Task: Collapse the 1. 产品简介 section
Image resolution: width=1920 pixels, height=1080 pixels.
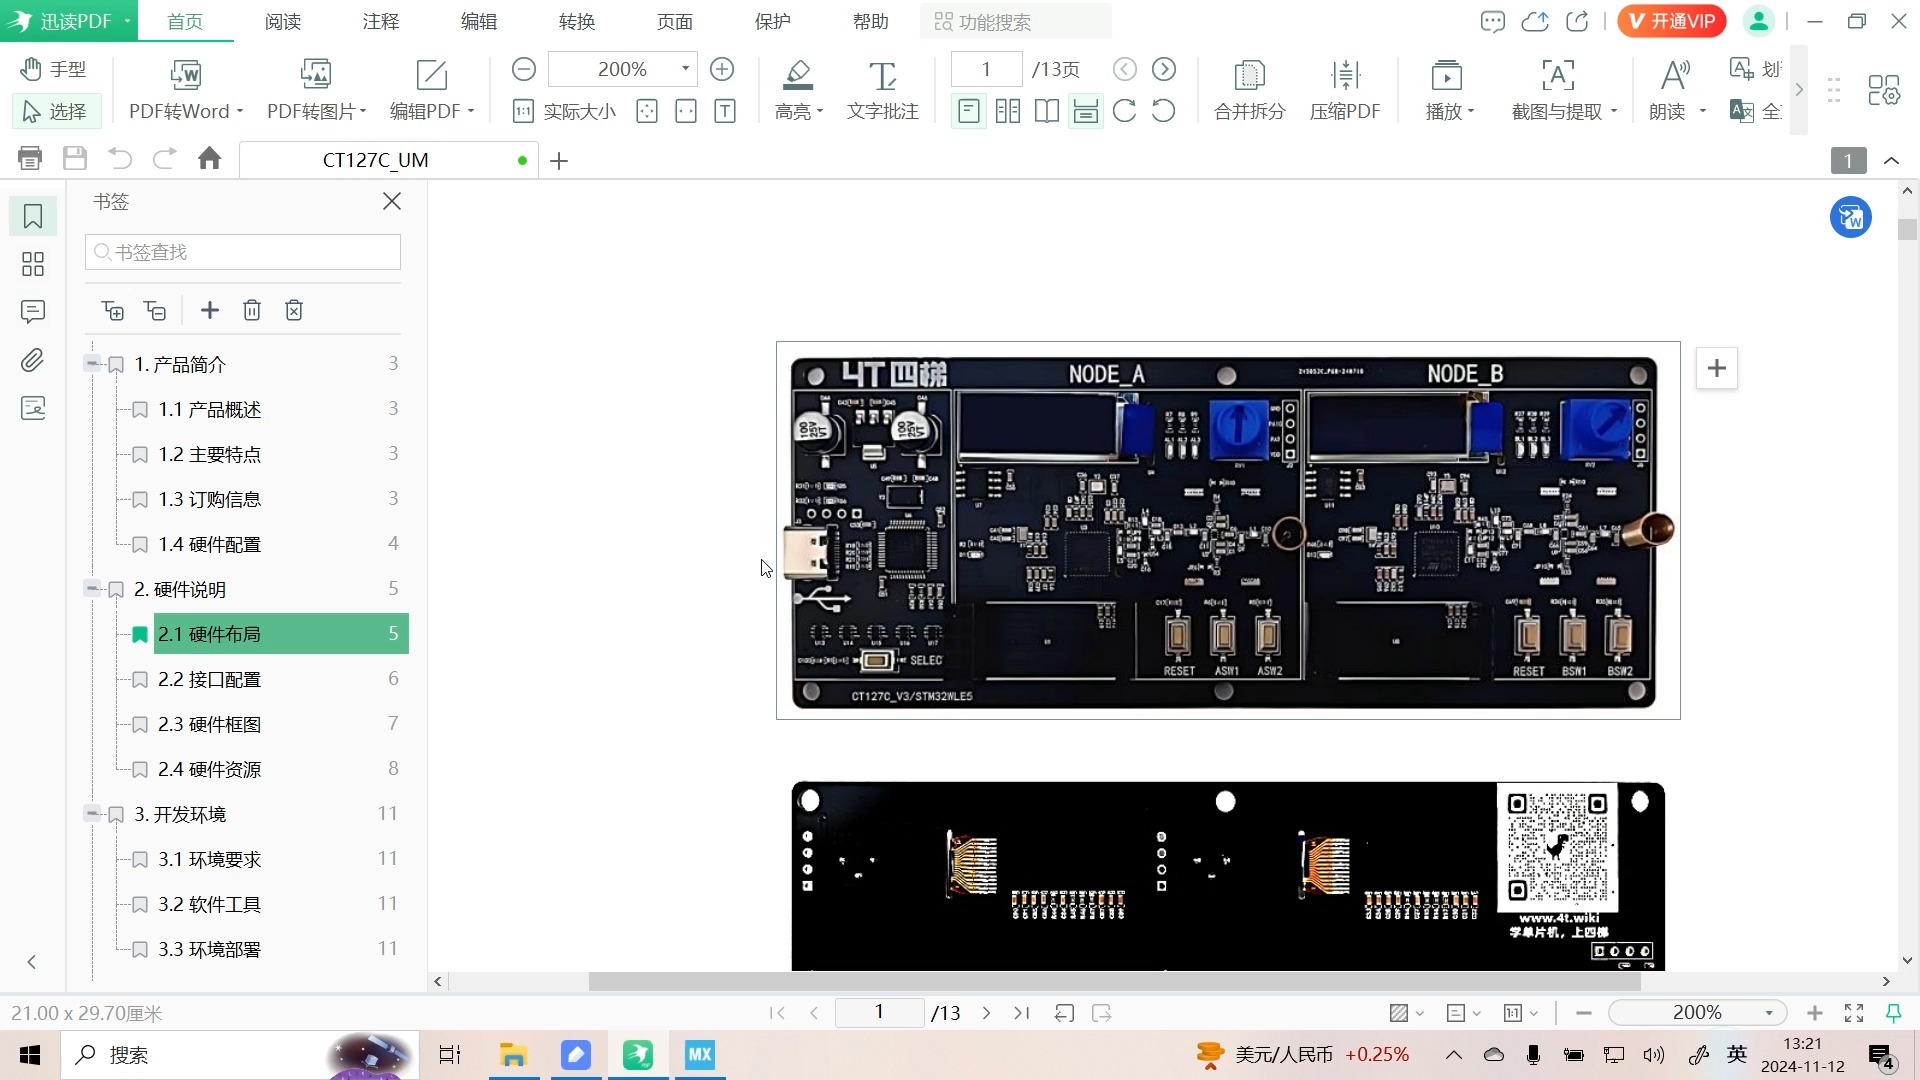Action: pyautogui.click(x=92, y=364)
